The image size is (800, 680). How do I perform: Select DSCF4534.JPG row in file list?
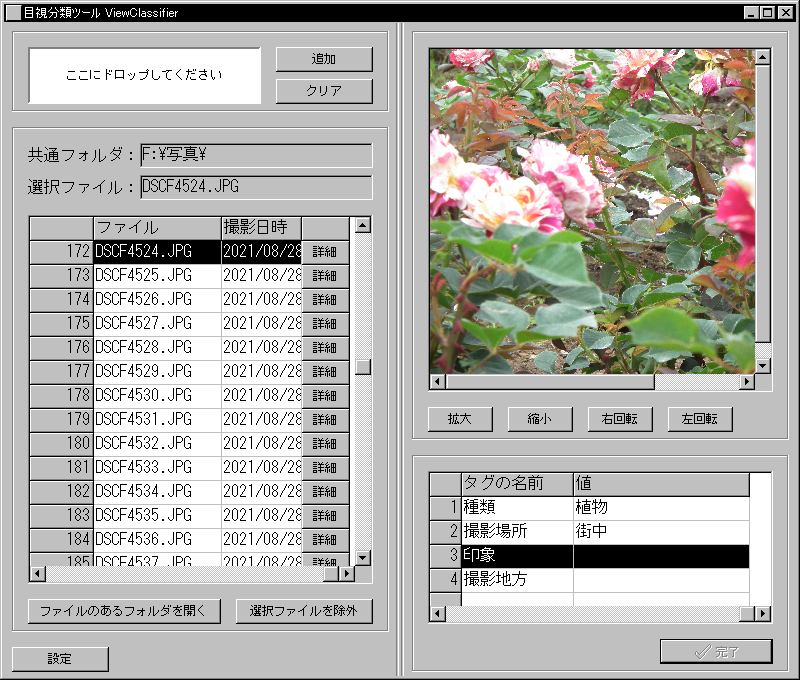(156, 492)
